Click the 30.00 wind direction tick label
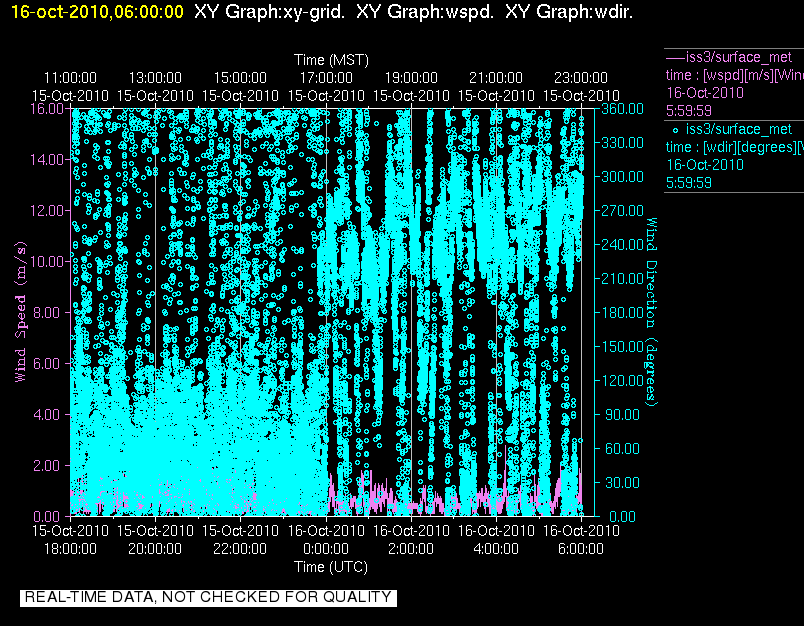Screen dimensions: 804x626 click(622, 483)
